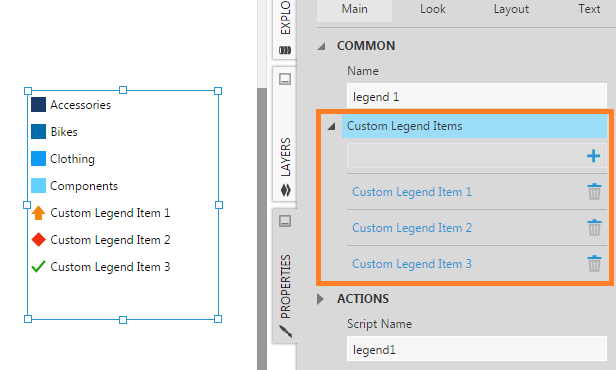Viewport: 616px width, 370px height.
Task: Click the Clothing blue color swatch
Action: point(38,159)
